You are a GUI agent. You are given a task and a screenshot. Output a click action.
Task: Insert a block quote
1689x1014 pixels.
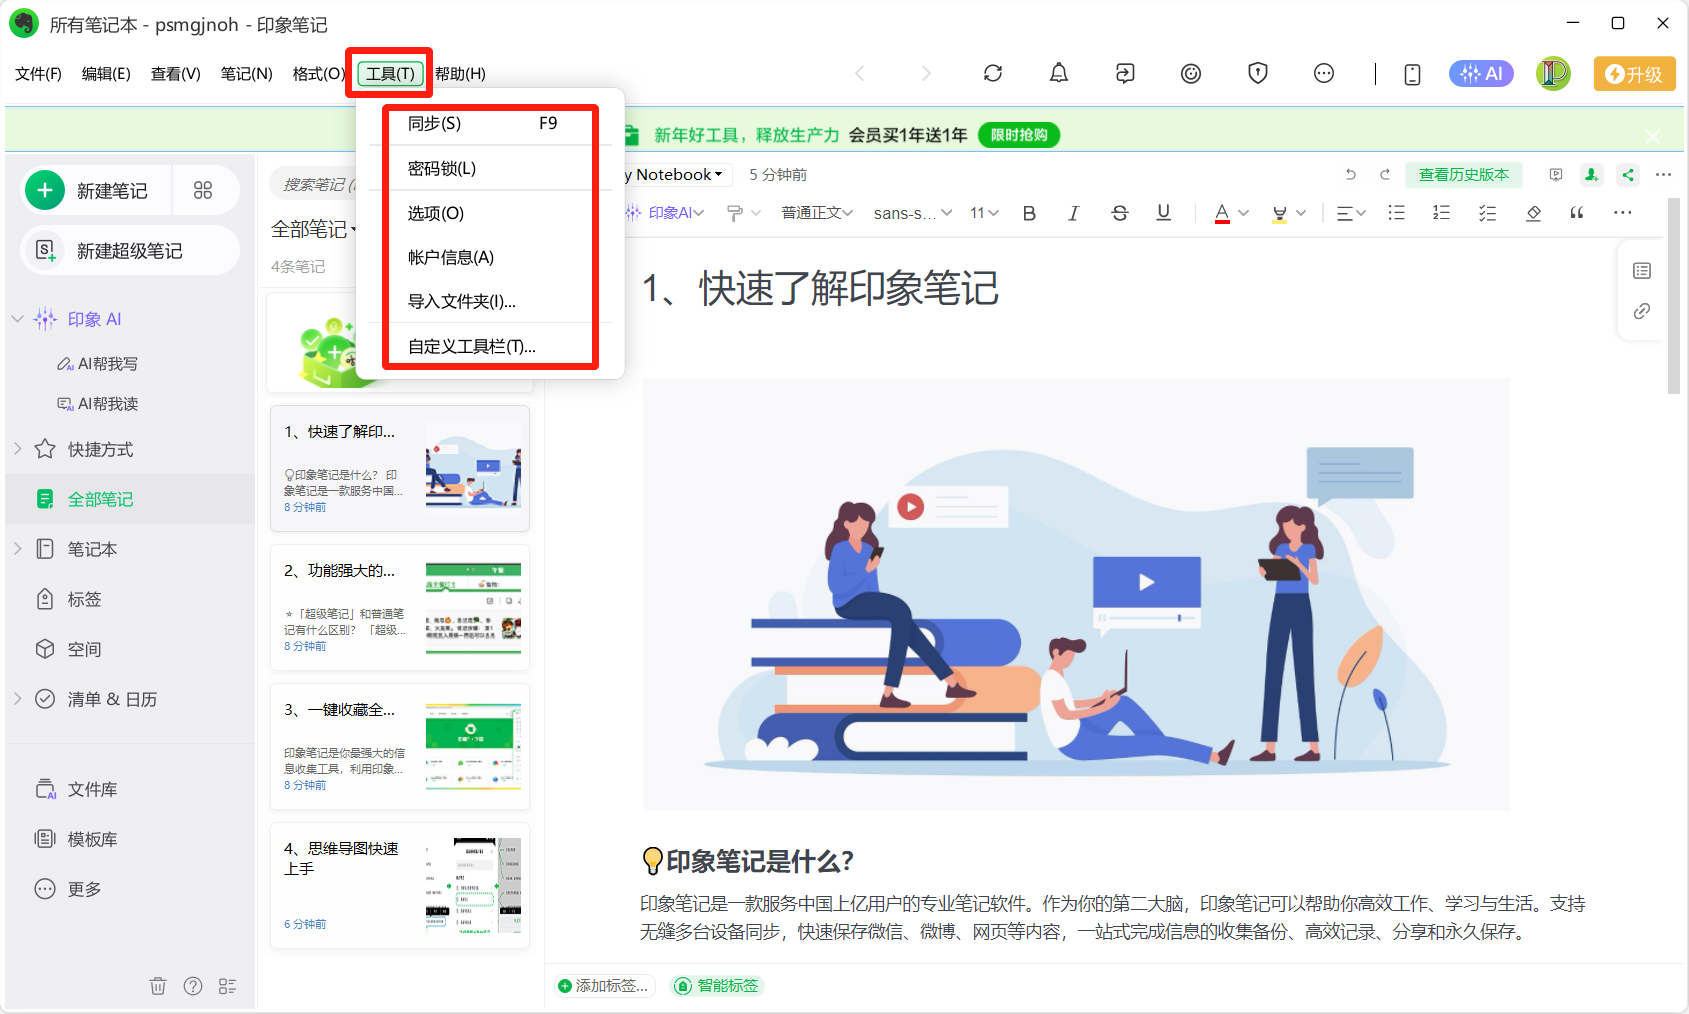pyautogui.click(x=1577, y=213)
